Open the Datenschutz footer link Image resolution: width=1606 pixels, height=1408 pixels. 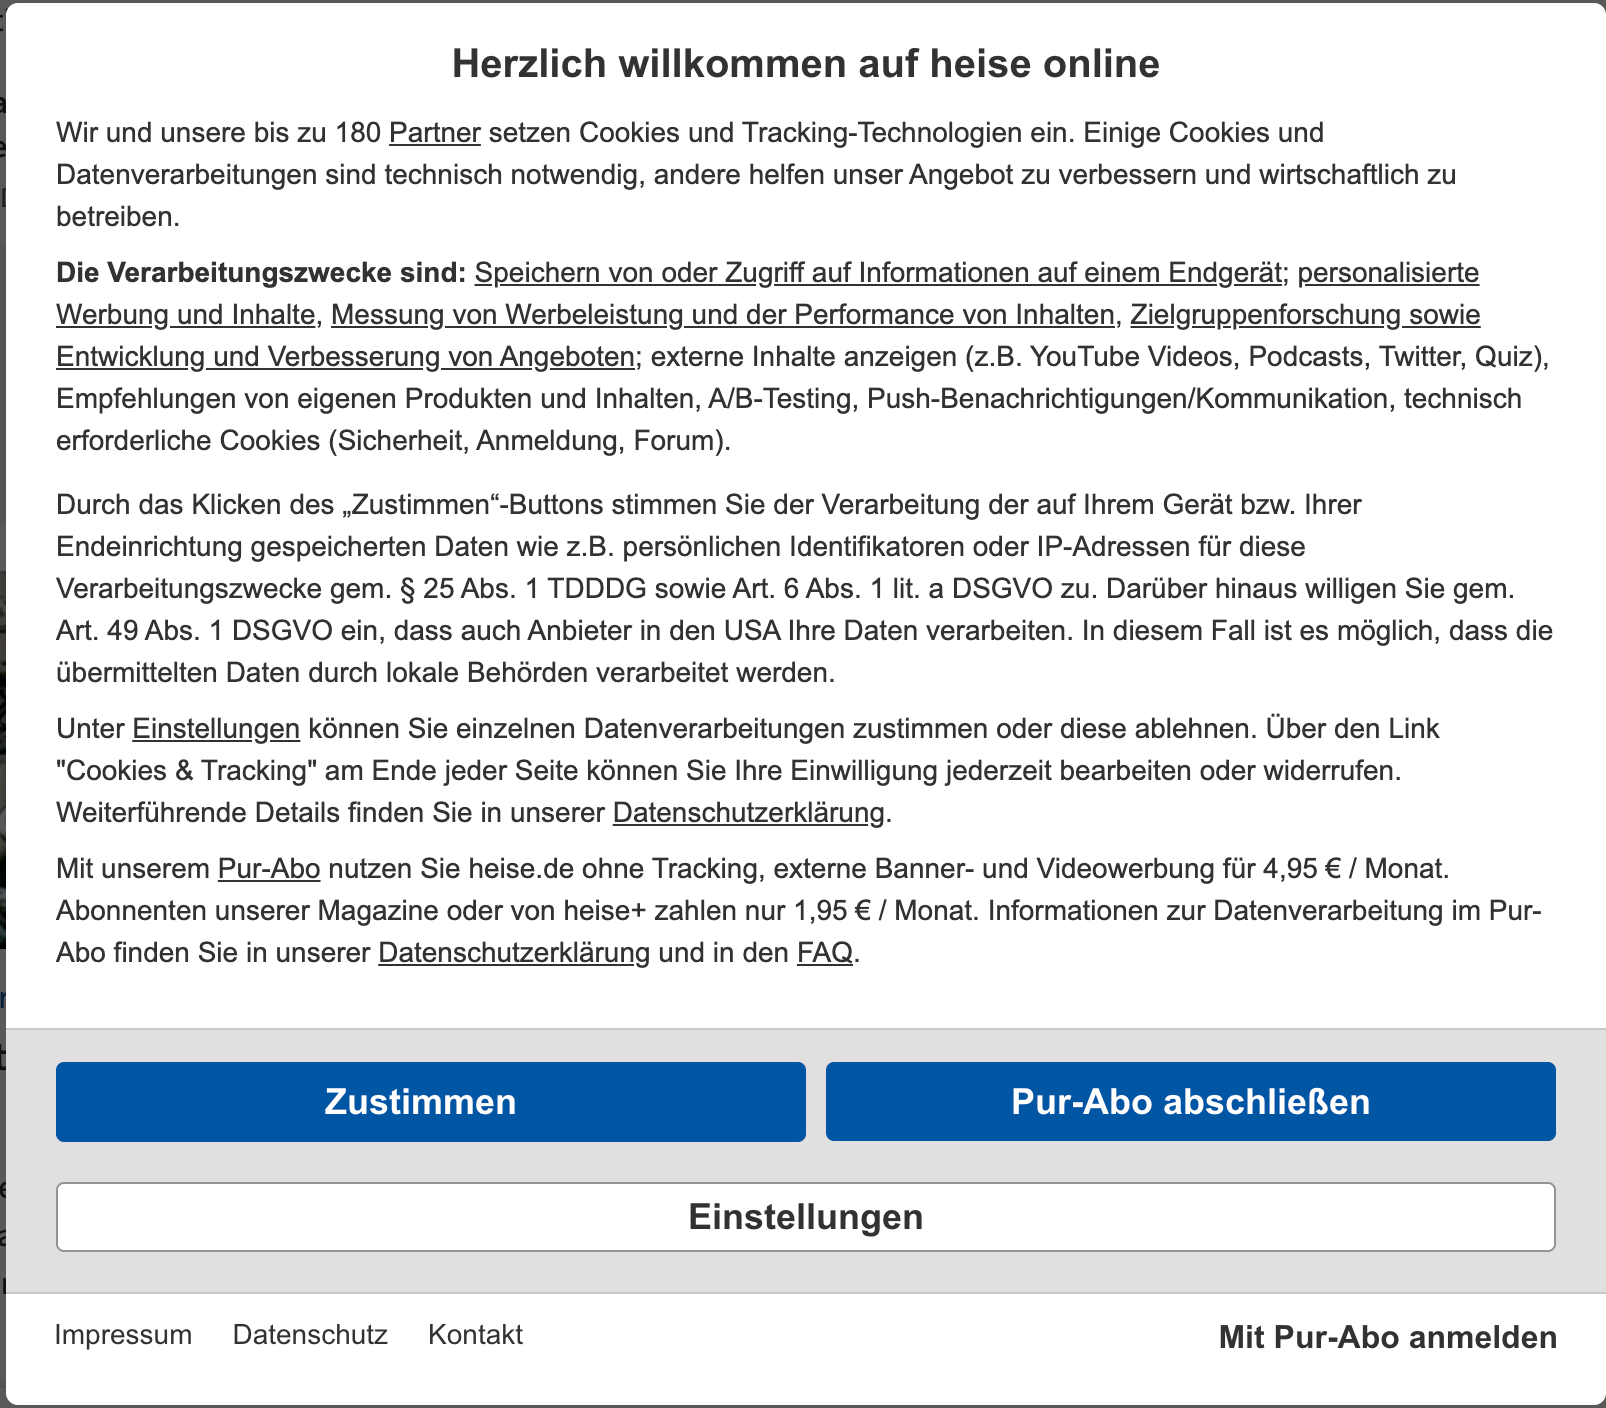[x=310, y=1335]
